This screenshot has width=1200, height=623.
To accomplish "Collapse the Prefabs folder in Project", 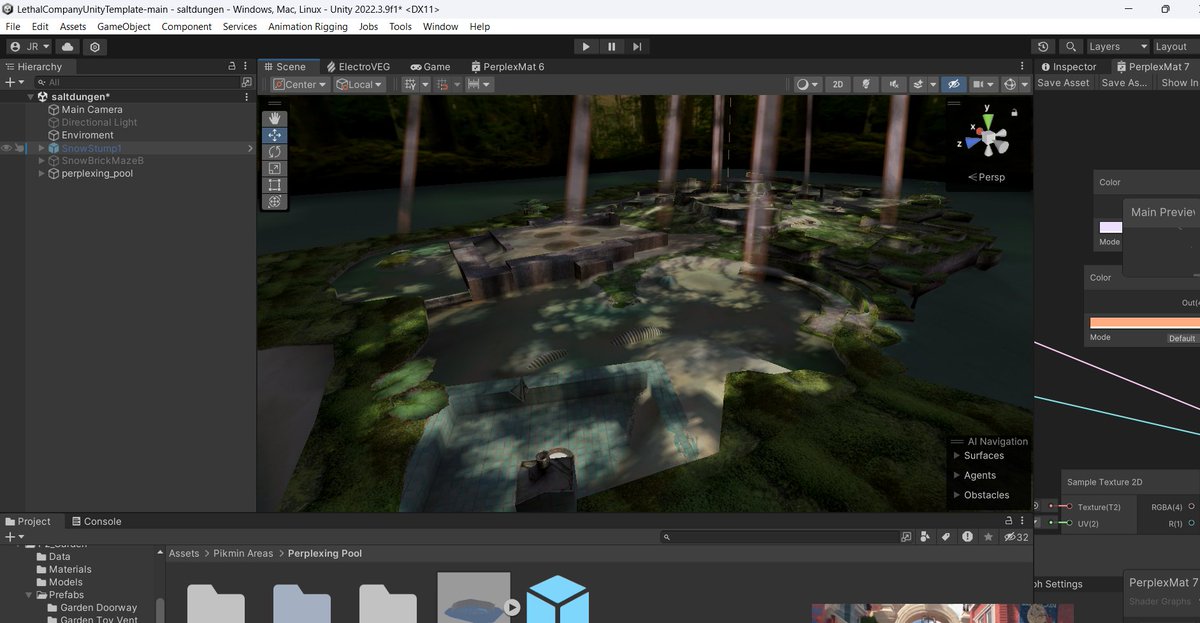I will [29, 595].
